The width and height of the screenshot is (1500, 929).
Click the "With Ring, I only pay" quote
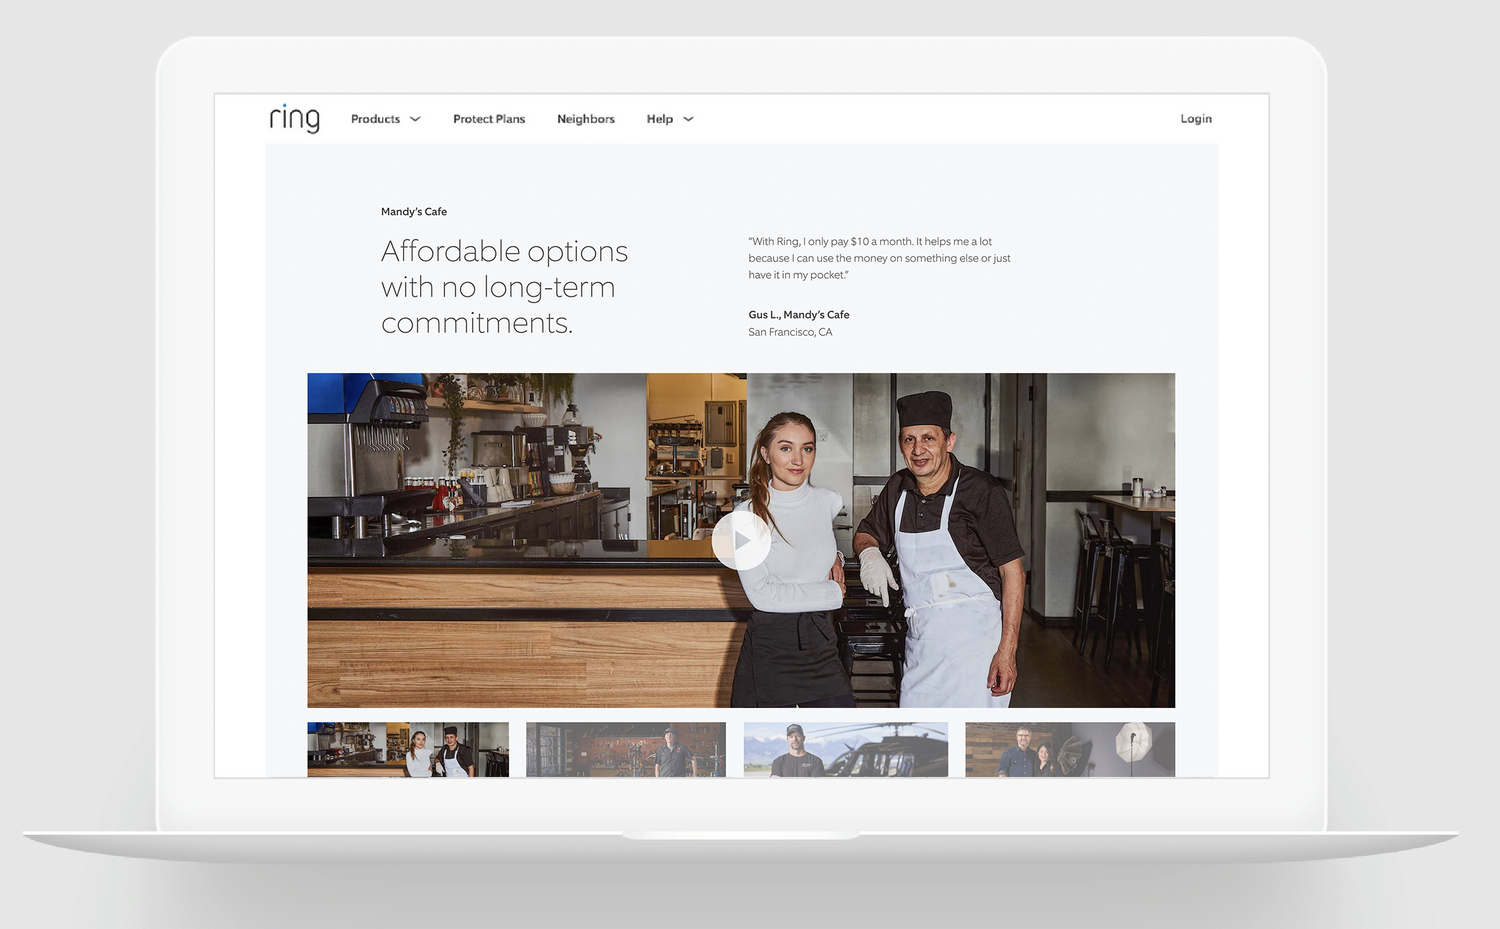(x=879, y=258)
